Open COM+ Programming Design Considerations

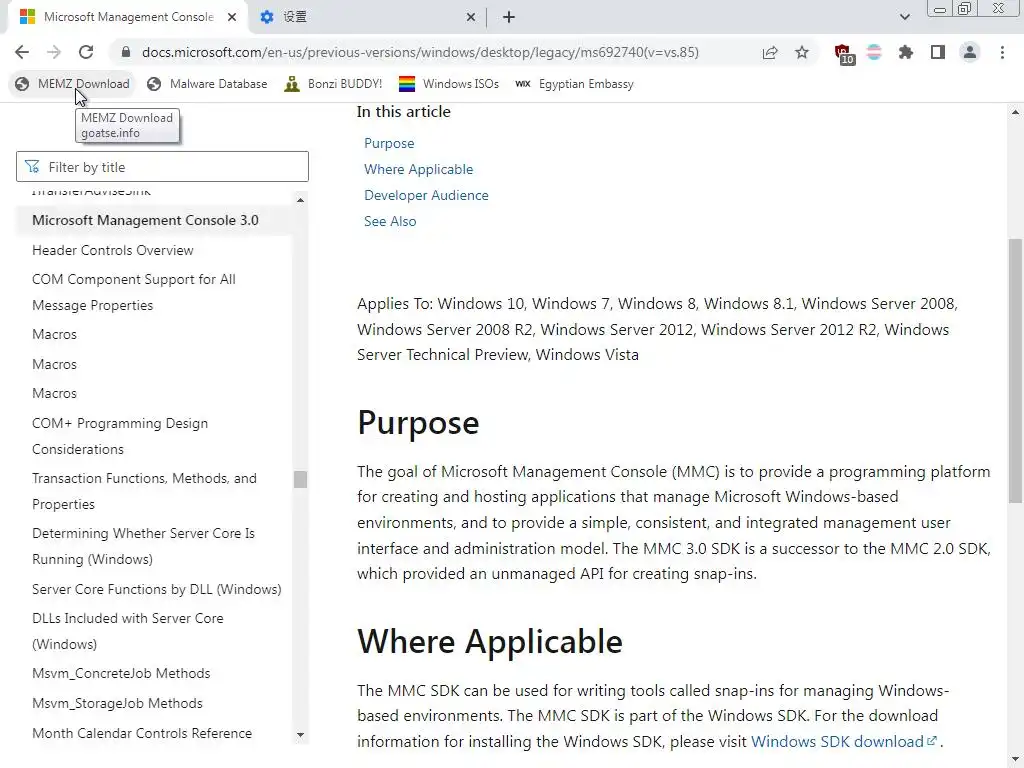pyautogui.click(x=120, y=436)
